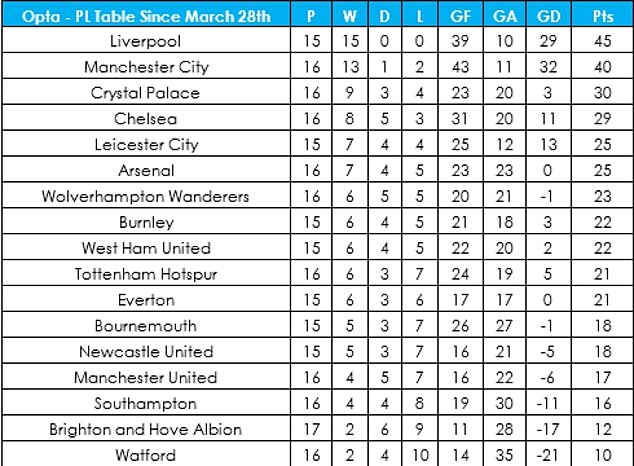Screen dimensions: 634x466
Task: Select the GF column header
Action: (457, 16)
